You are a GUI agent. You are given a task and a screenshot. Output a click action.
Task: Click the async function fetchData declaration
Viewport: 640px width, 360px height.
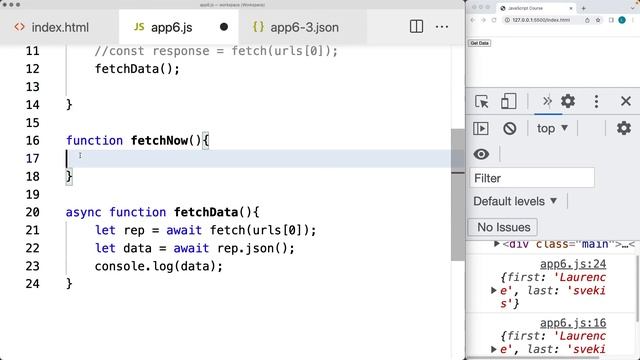[162, 212]
